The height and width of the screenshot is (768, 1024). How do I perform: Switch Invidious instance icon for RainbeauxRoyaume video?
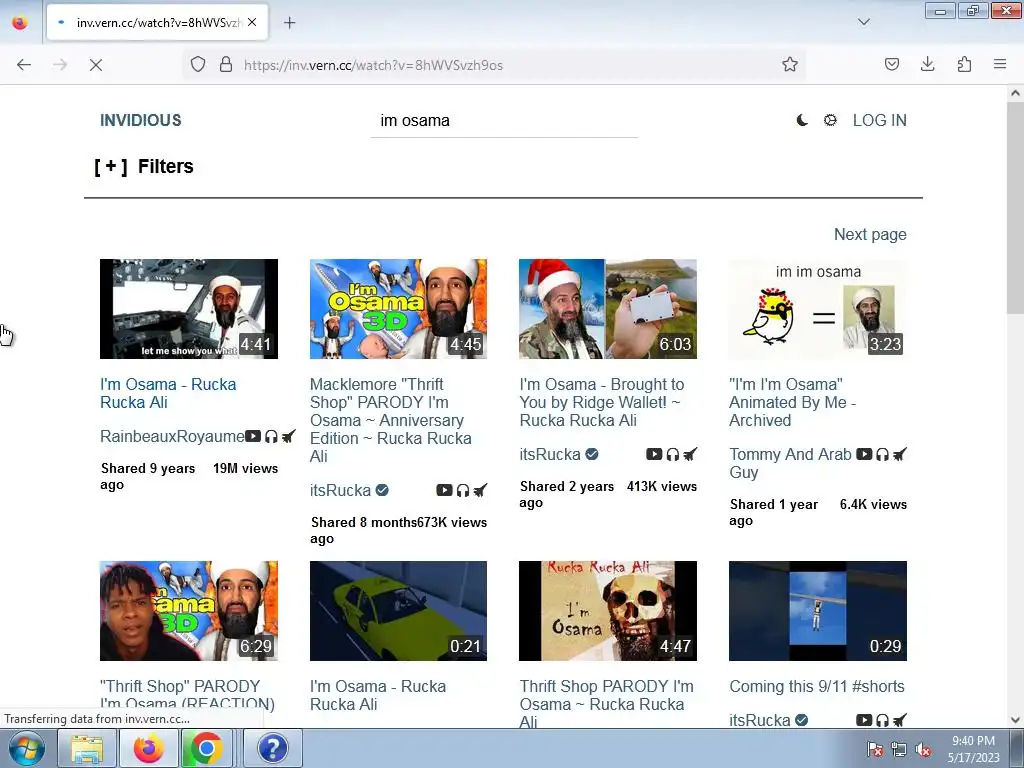[x=289, y=436]
